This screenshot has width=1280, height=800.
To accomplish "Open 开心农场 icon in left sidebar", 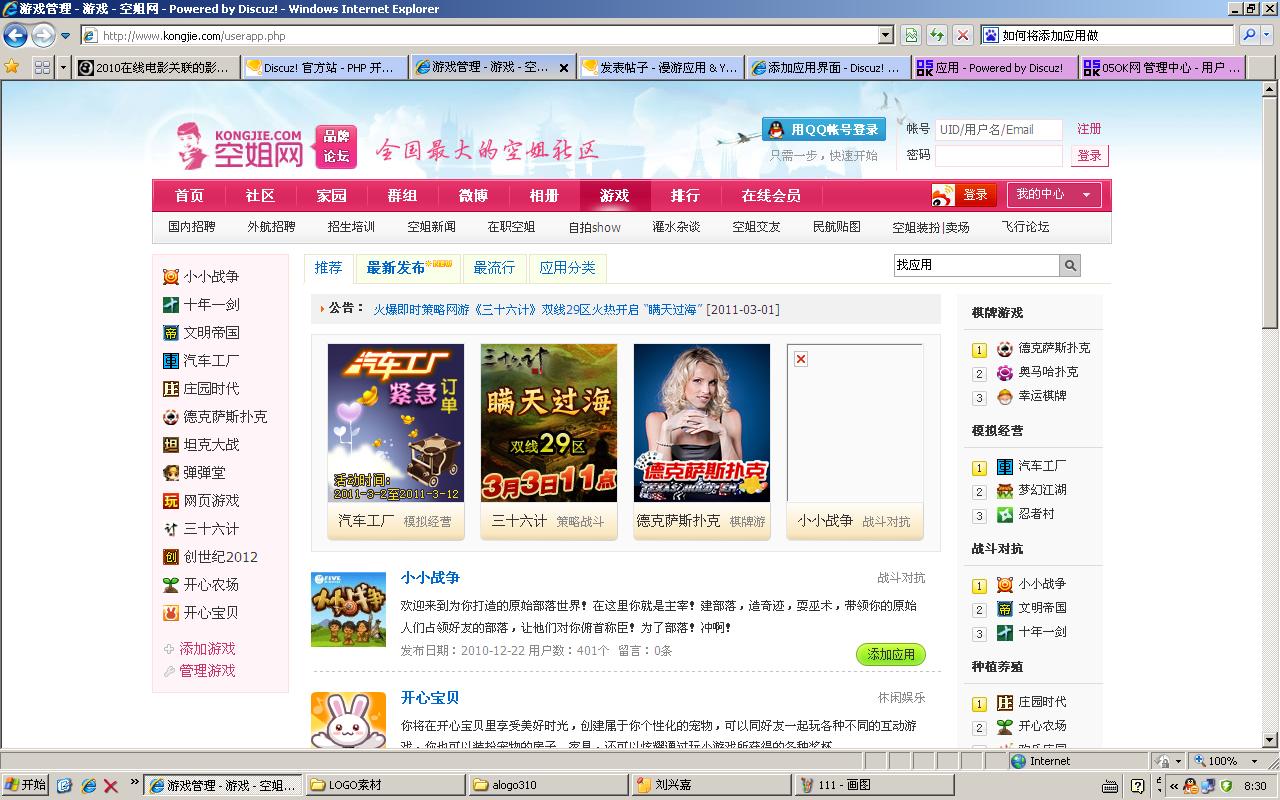I will (x=171, y=585).
